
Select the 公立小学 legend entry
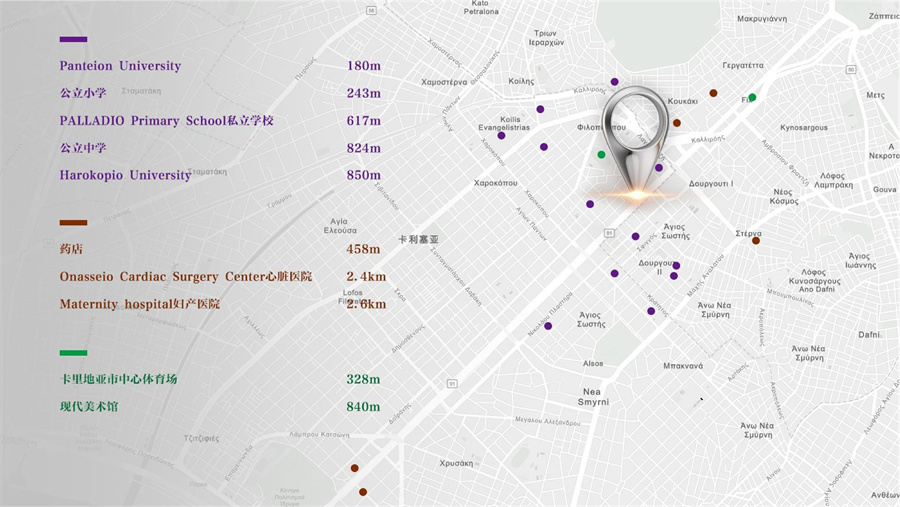(83, 93)
